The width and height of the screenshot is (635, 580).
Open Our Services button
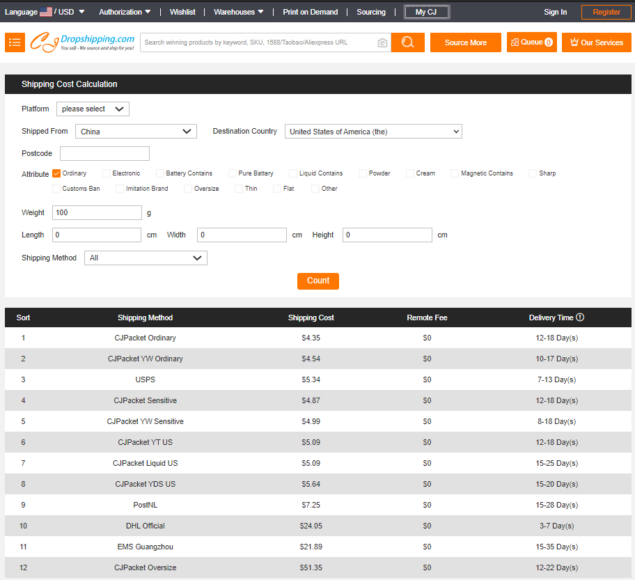pos(596,43)
